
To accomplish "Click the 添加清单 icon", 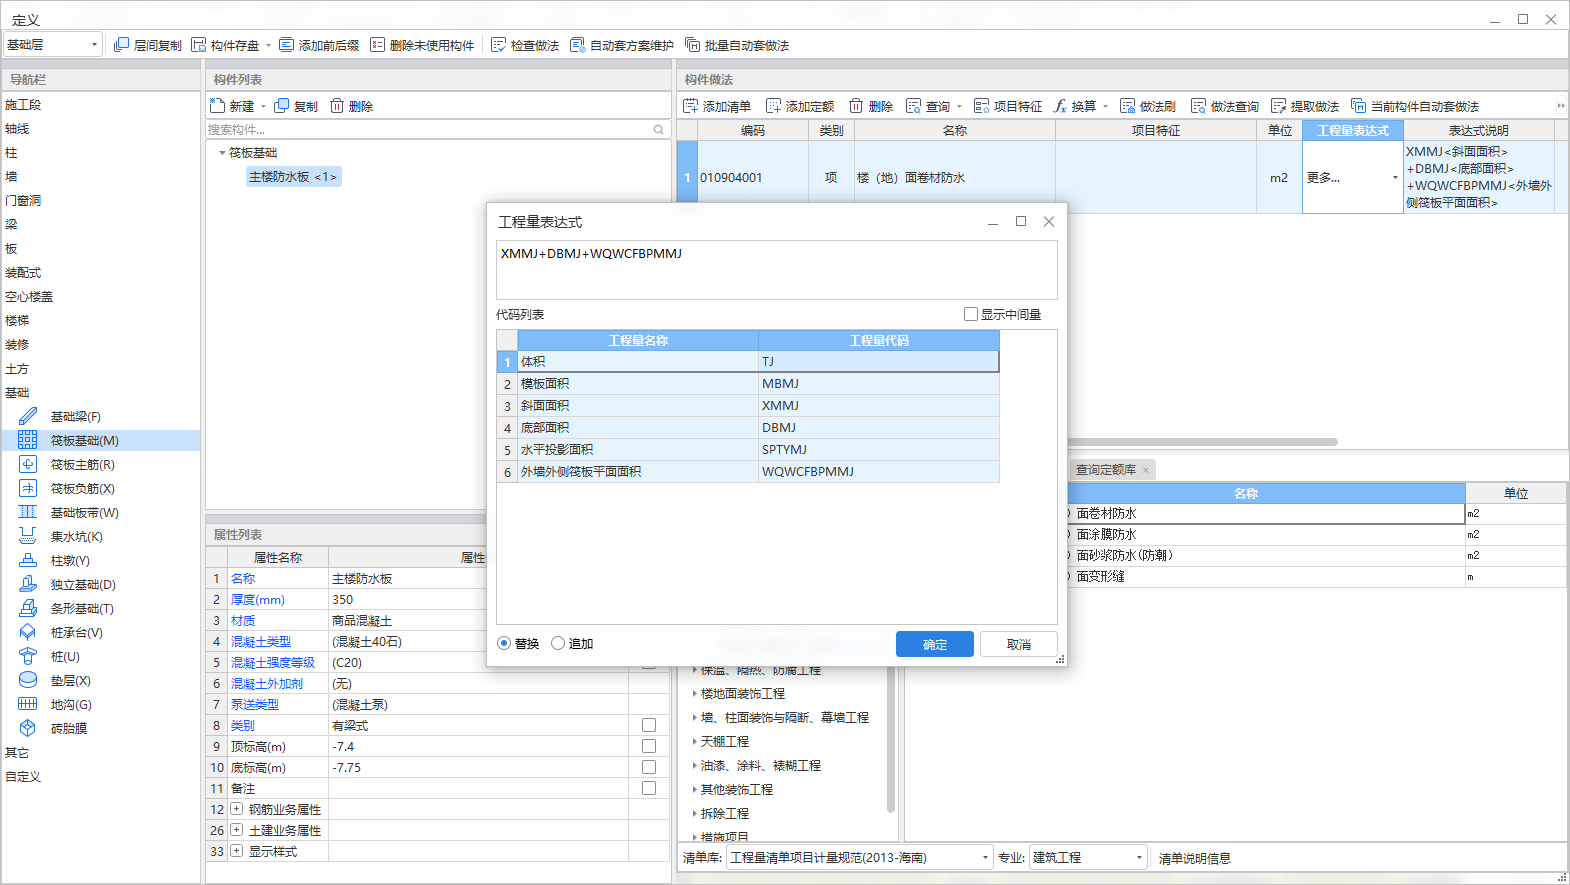I will 690,106.
